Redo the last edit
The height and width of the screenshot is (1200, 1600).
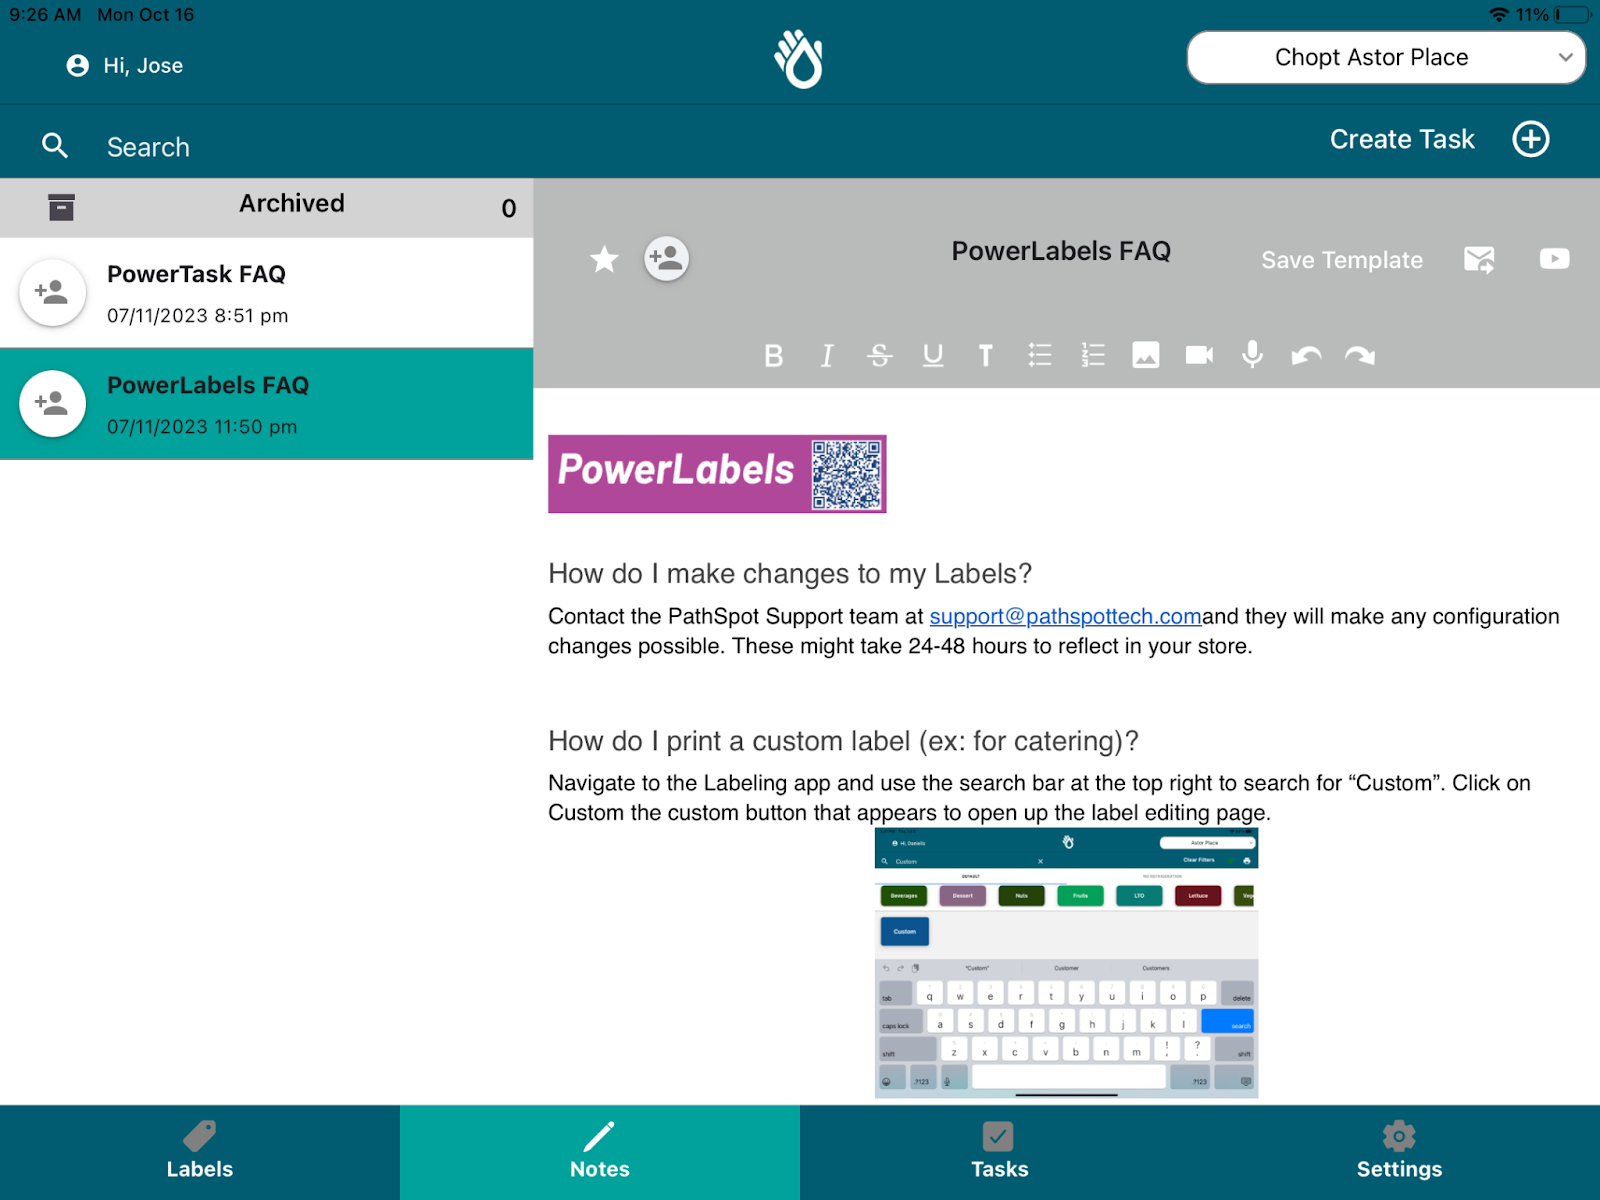[x=1360, y=355]
